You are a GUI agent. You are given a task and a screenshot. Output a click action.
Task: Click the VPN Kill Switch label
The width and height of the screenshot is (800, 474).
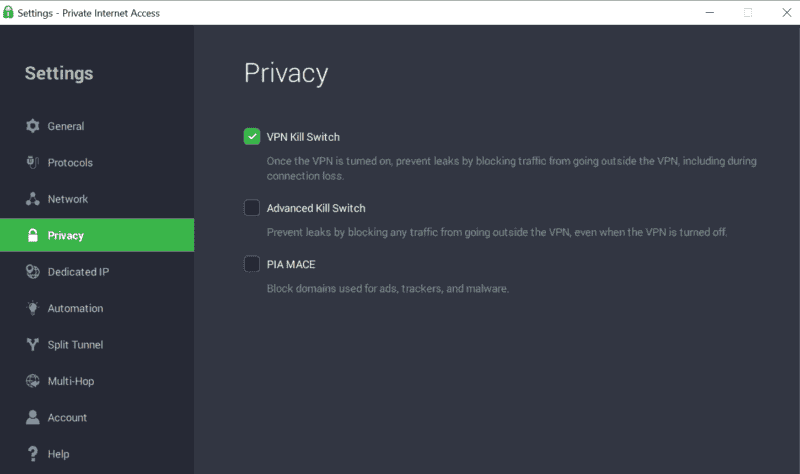coord(303,137)
